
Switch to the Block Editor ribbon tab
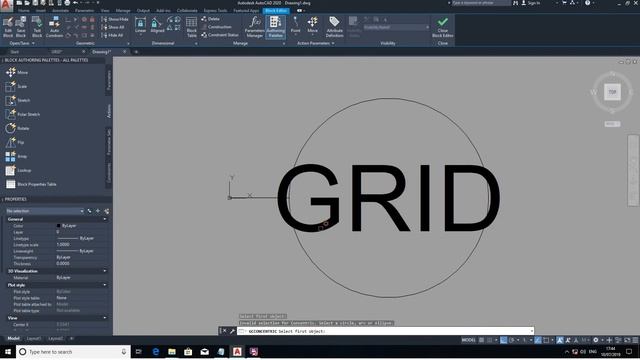[276, 11]
